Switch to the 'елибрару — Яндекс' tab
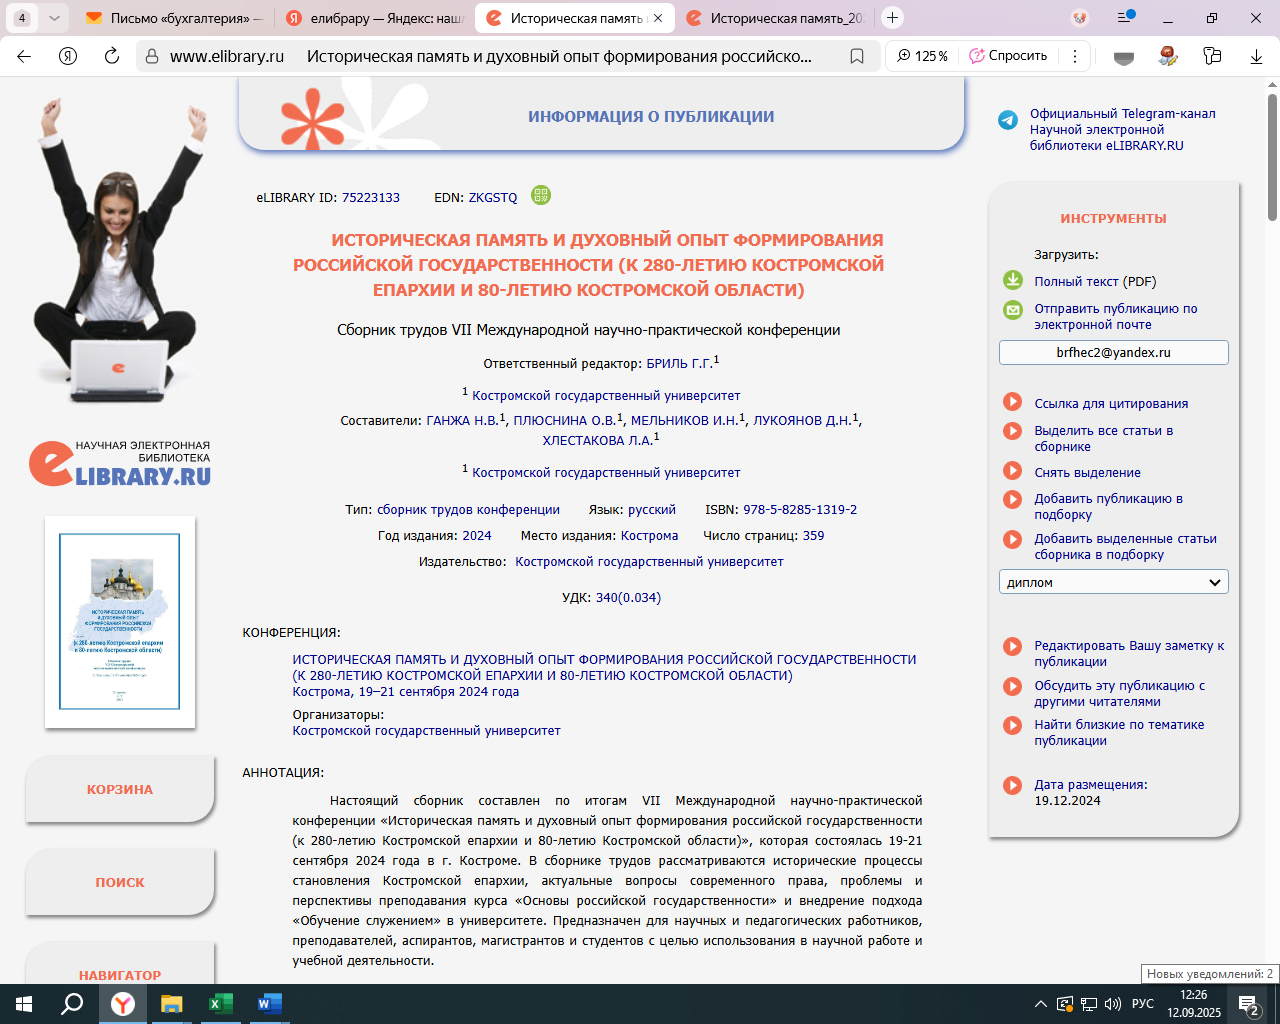 point(374,18)
